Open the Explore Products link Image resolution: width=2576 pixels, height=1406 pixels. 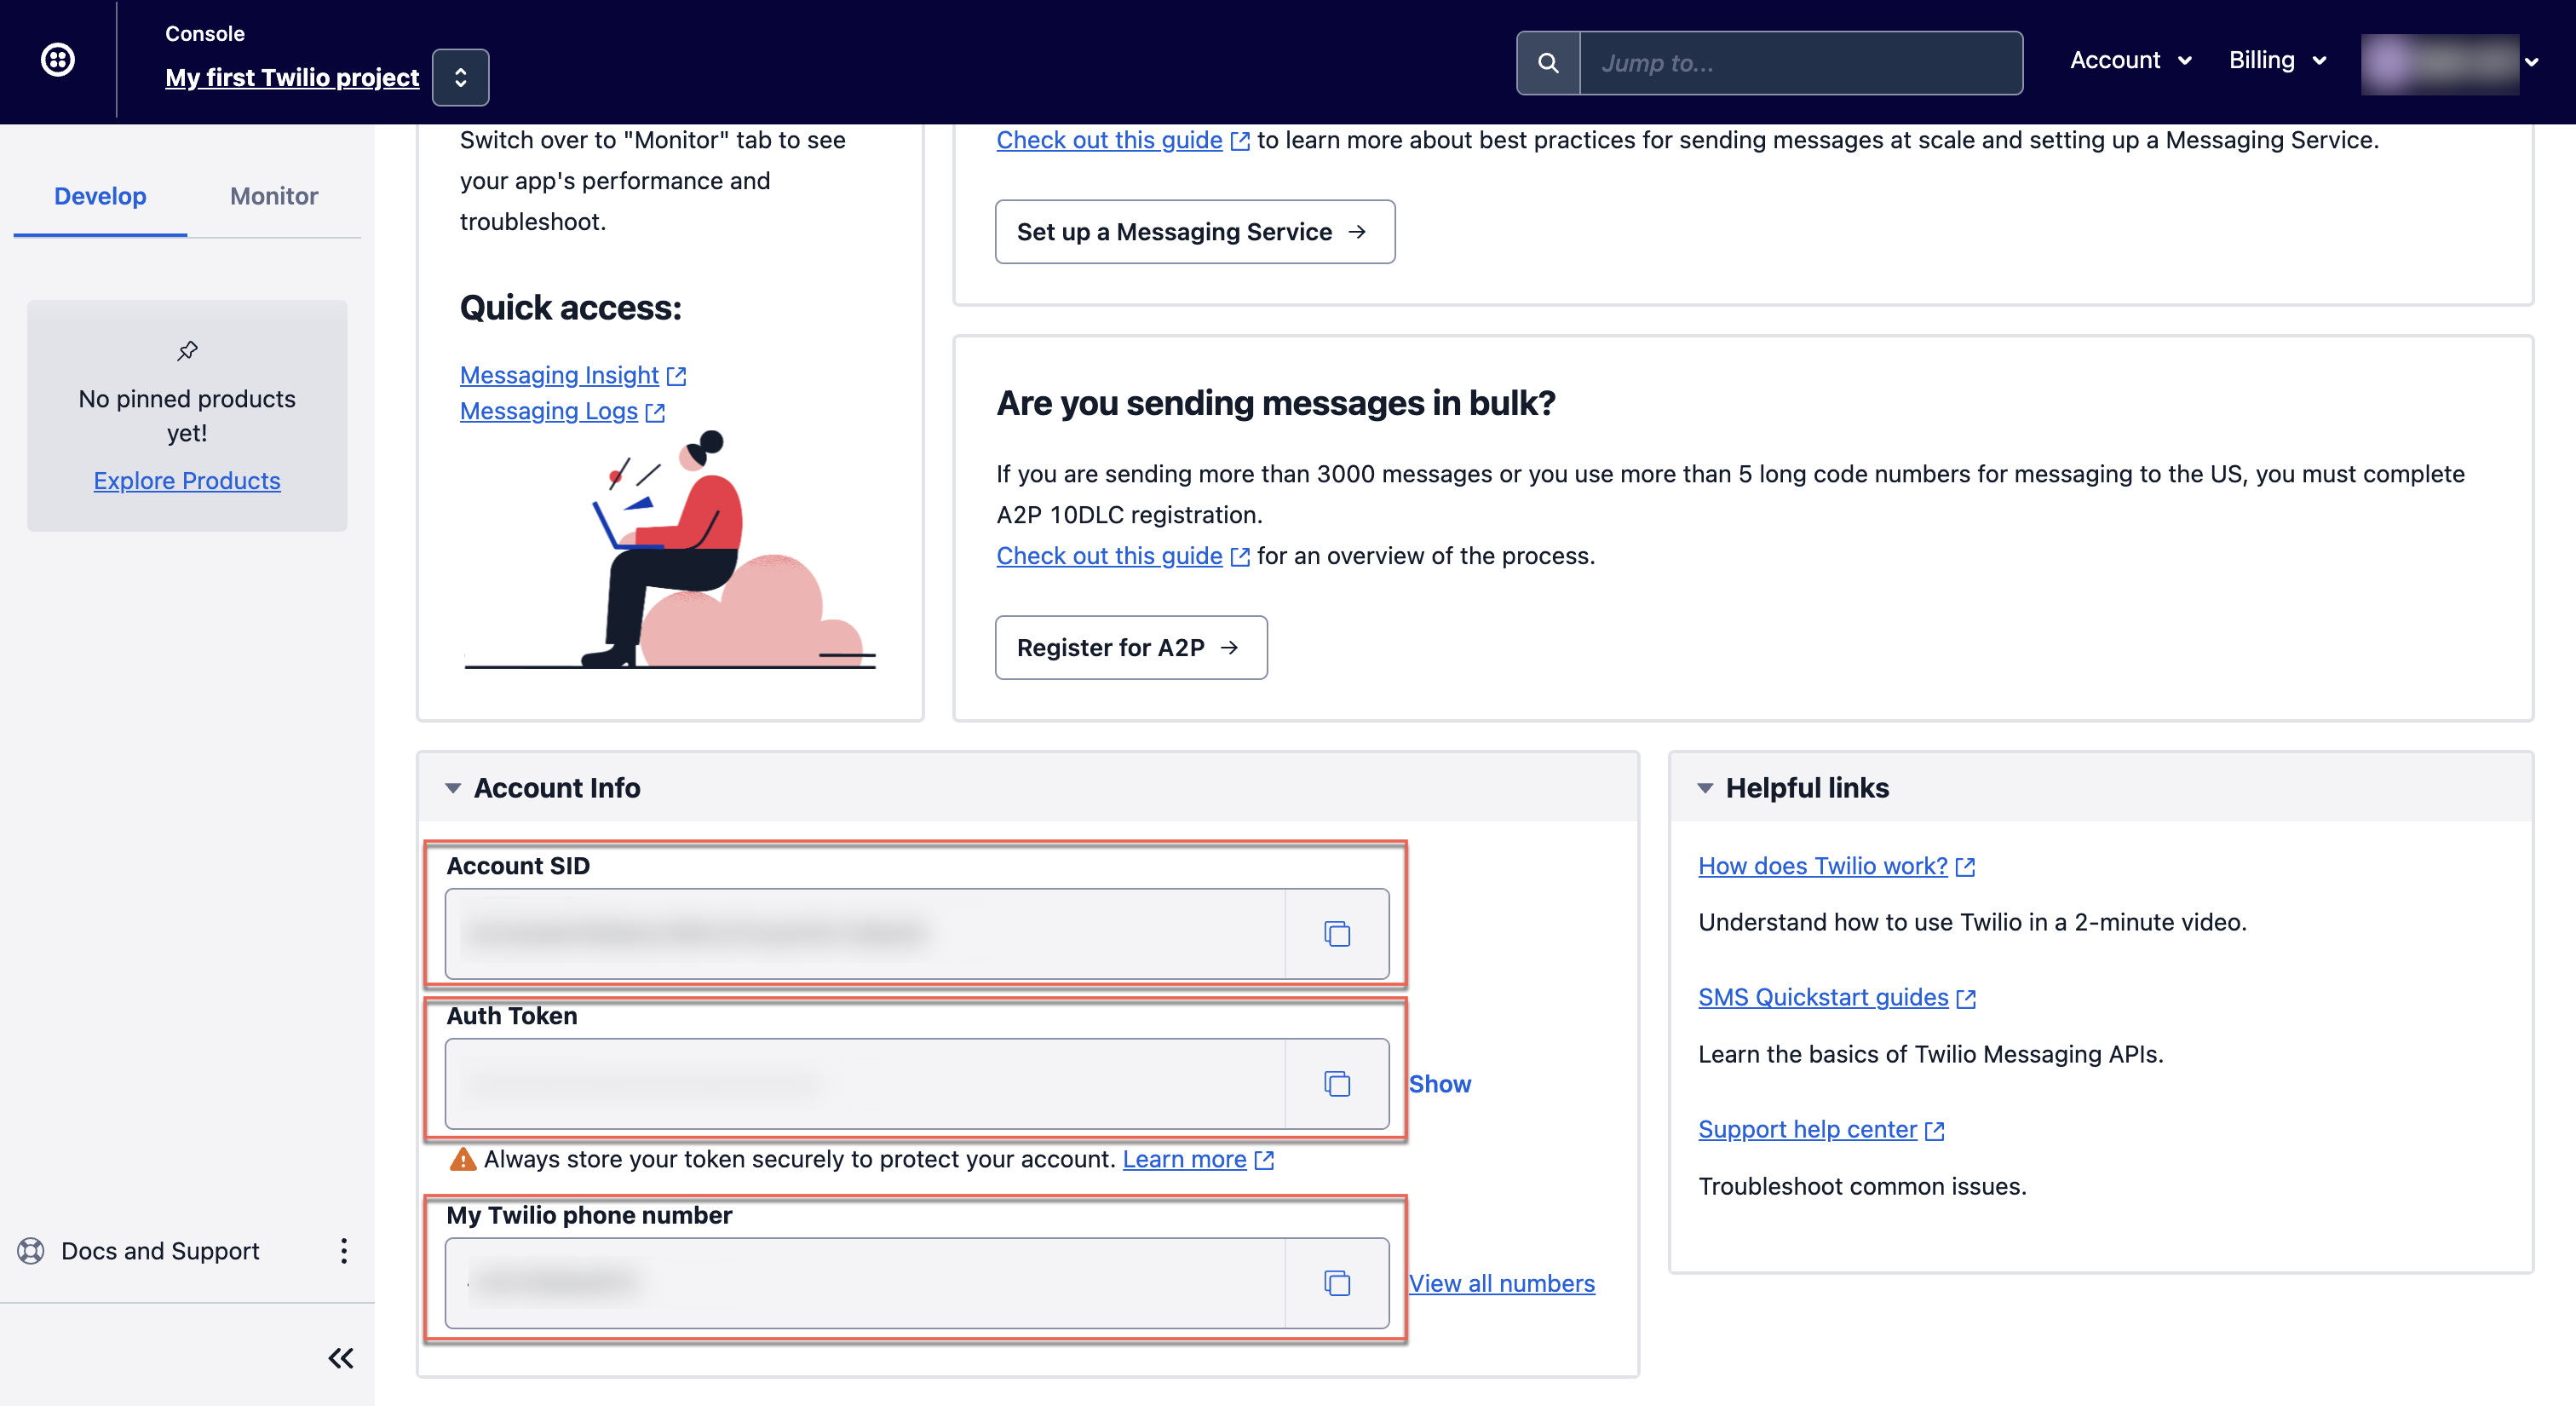(x=187, y=481)
